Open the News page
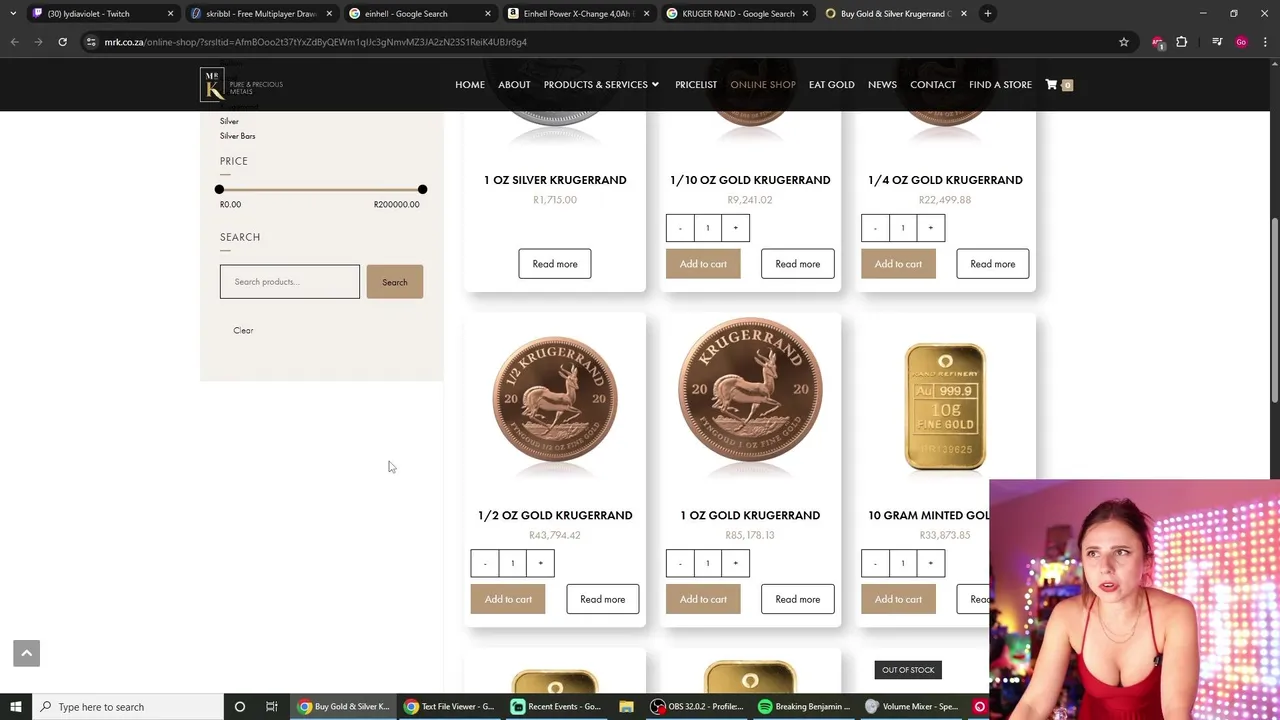The image size is (1280, 720). (x=882, y=85)
